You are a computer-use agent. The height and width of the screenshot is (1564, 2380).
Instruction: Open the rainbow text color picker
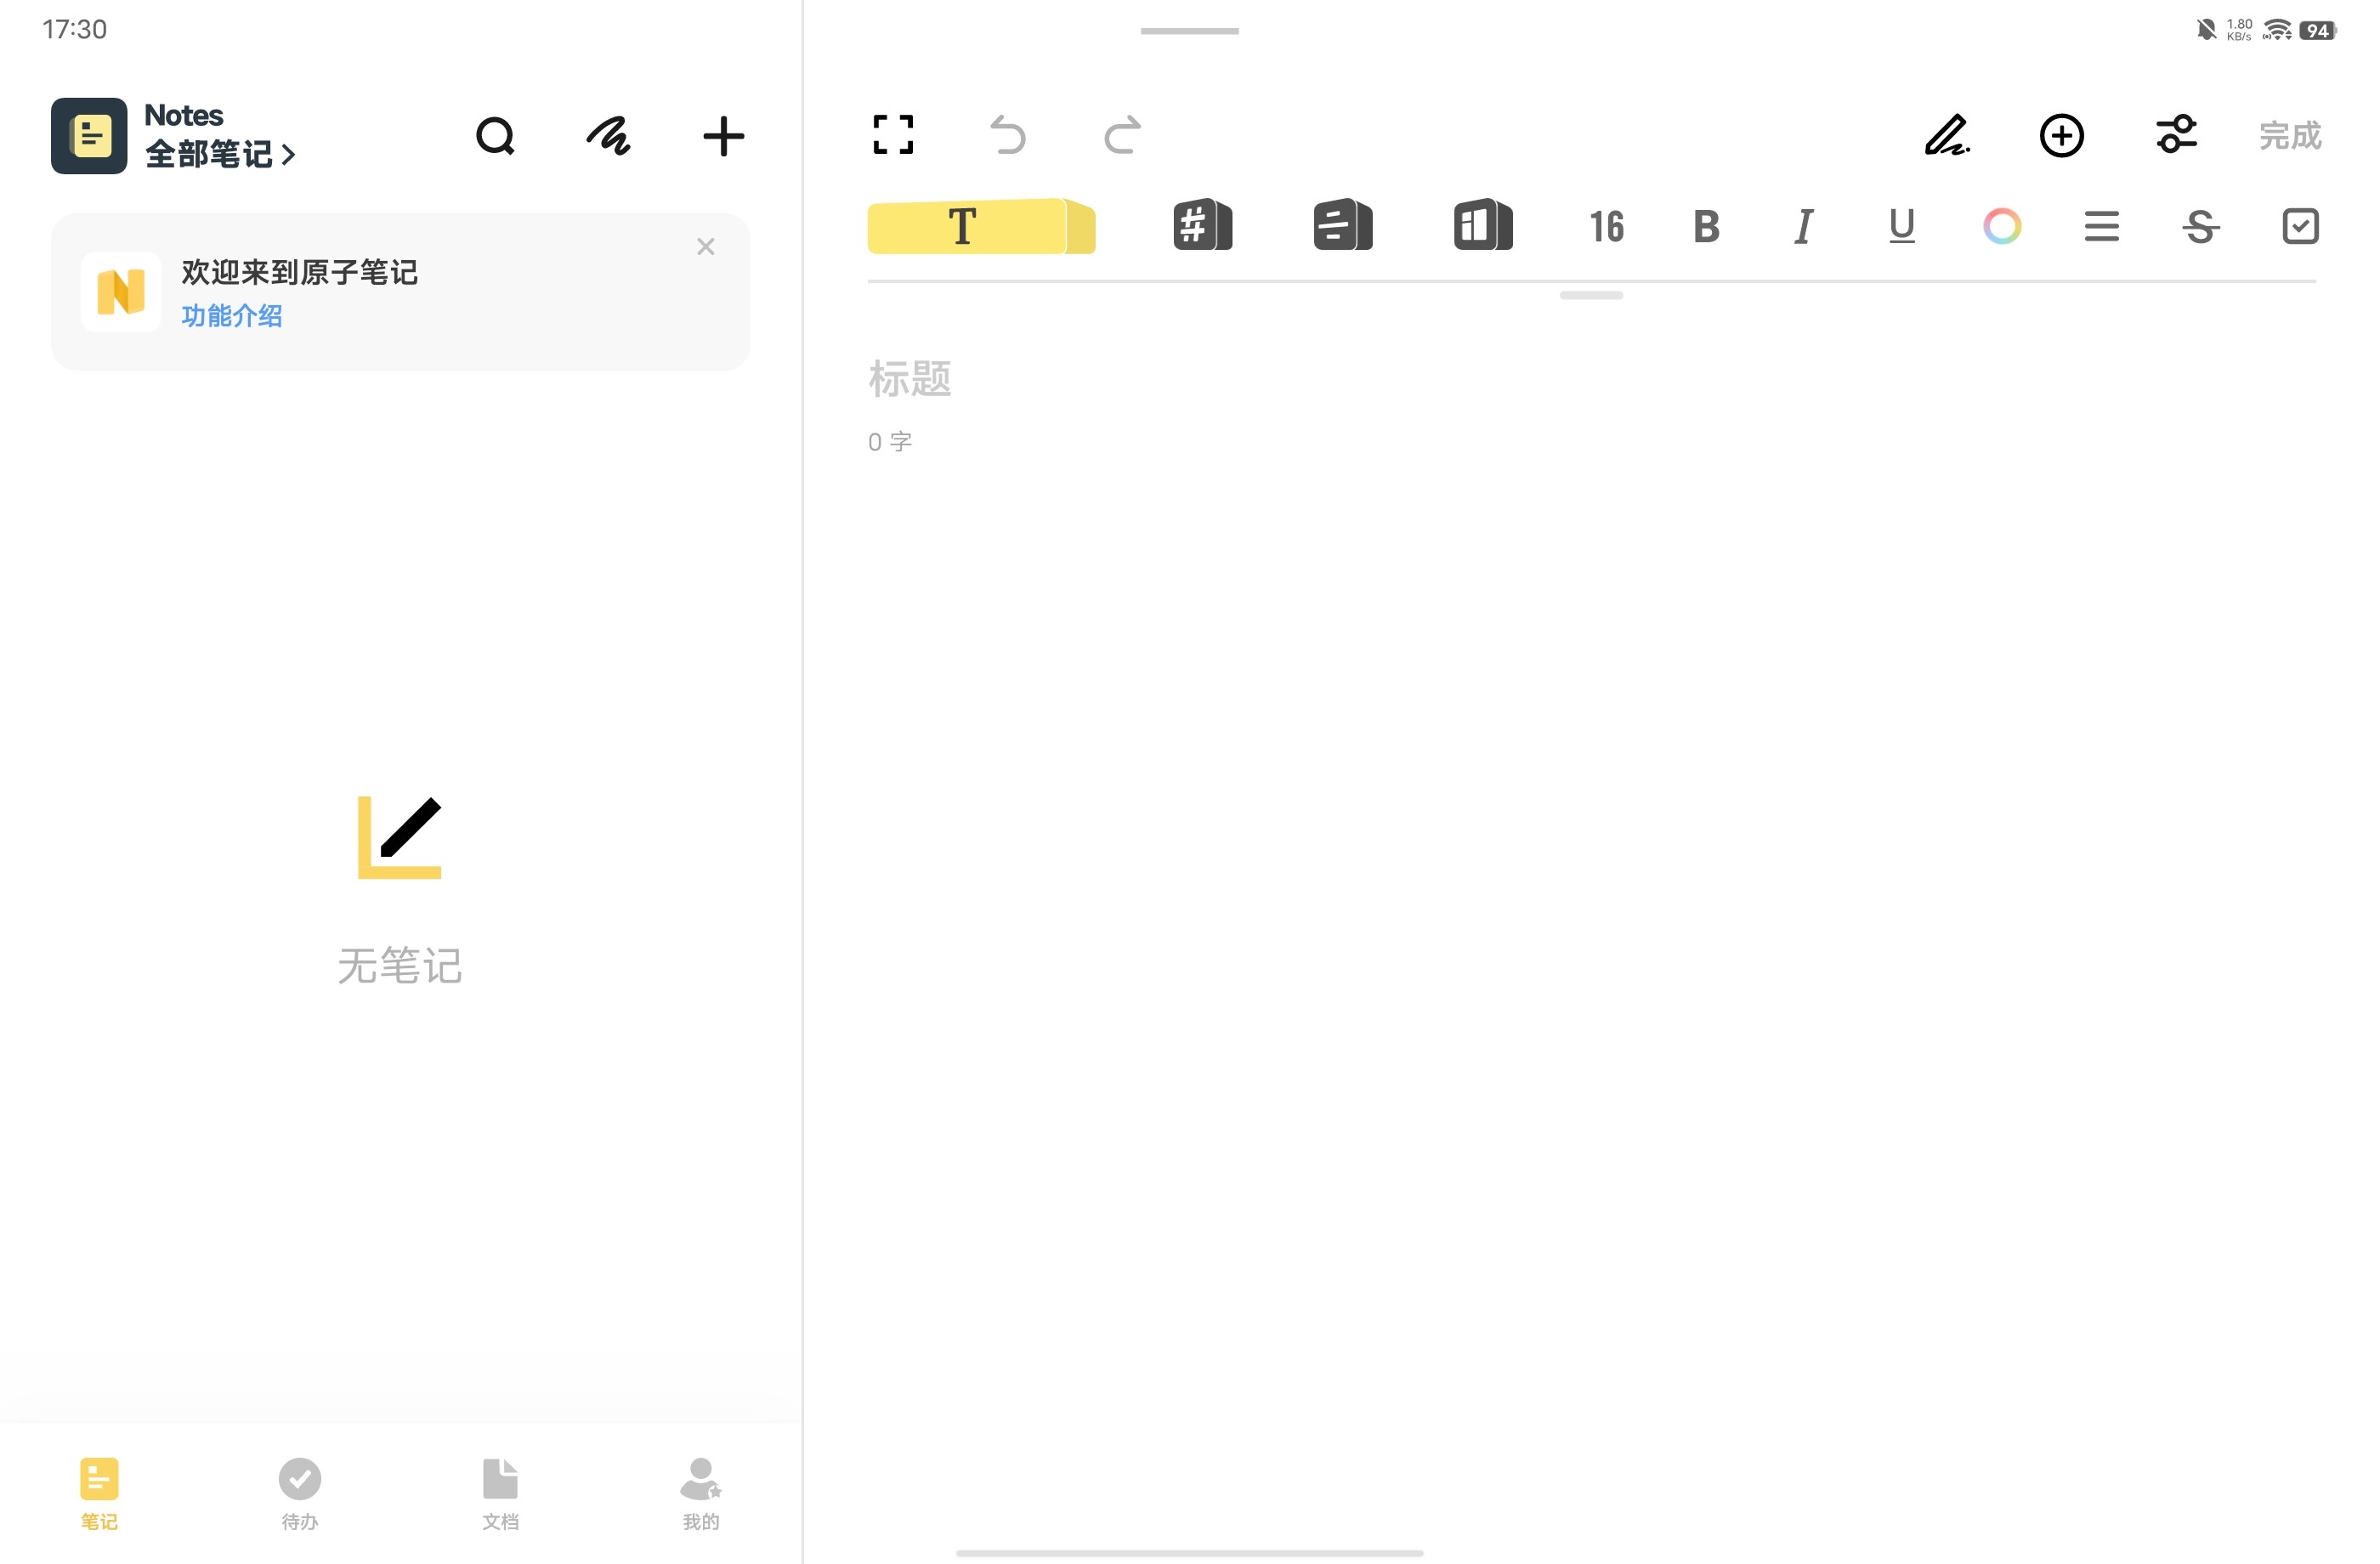pyautogui.click(x=2002, y=227)
